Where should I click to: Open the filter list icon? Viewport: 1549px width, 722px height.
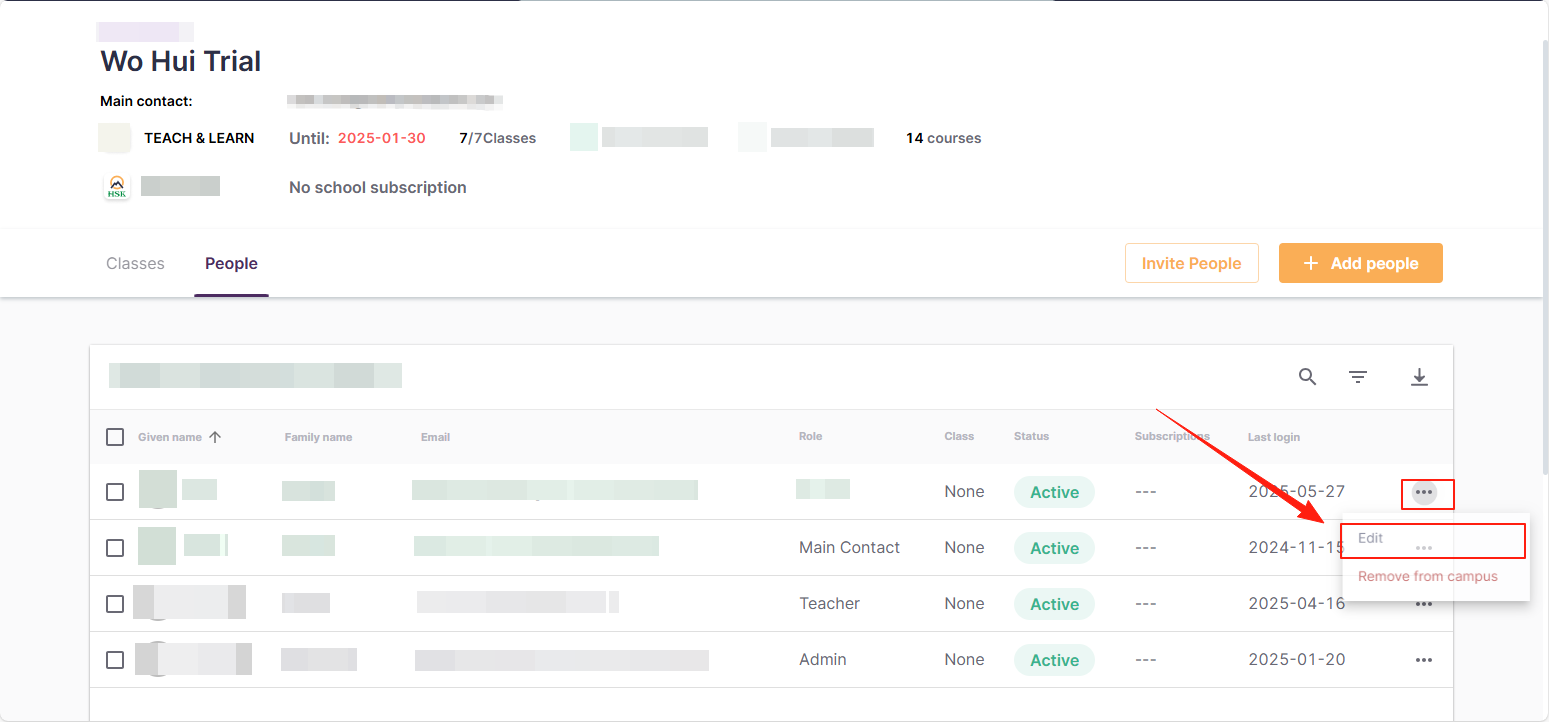coord(1357,377)
